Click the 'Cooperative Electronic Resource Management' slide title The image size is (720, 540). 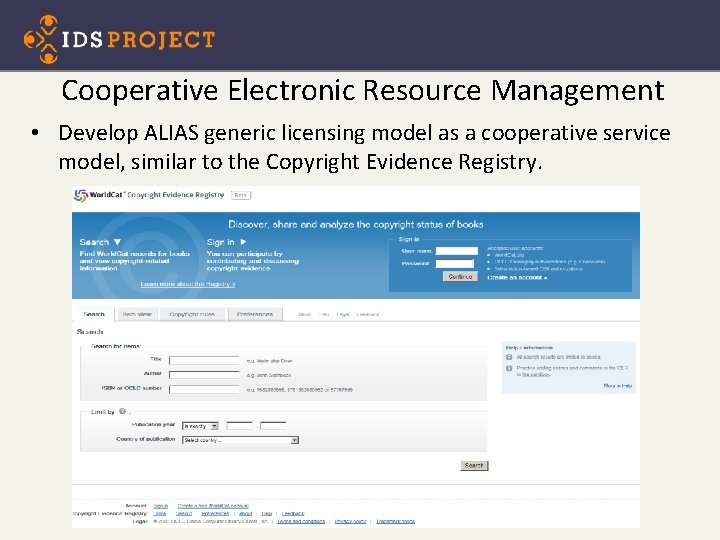[363, 90]
